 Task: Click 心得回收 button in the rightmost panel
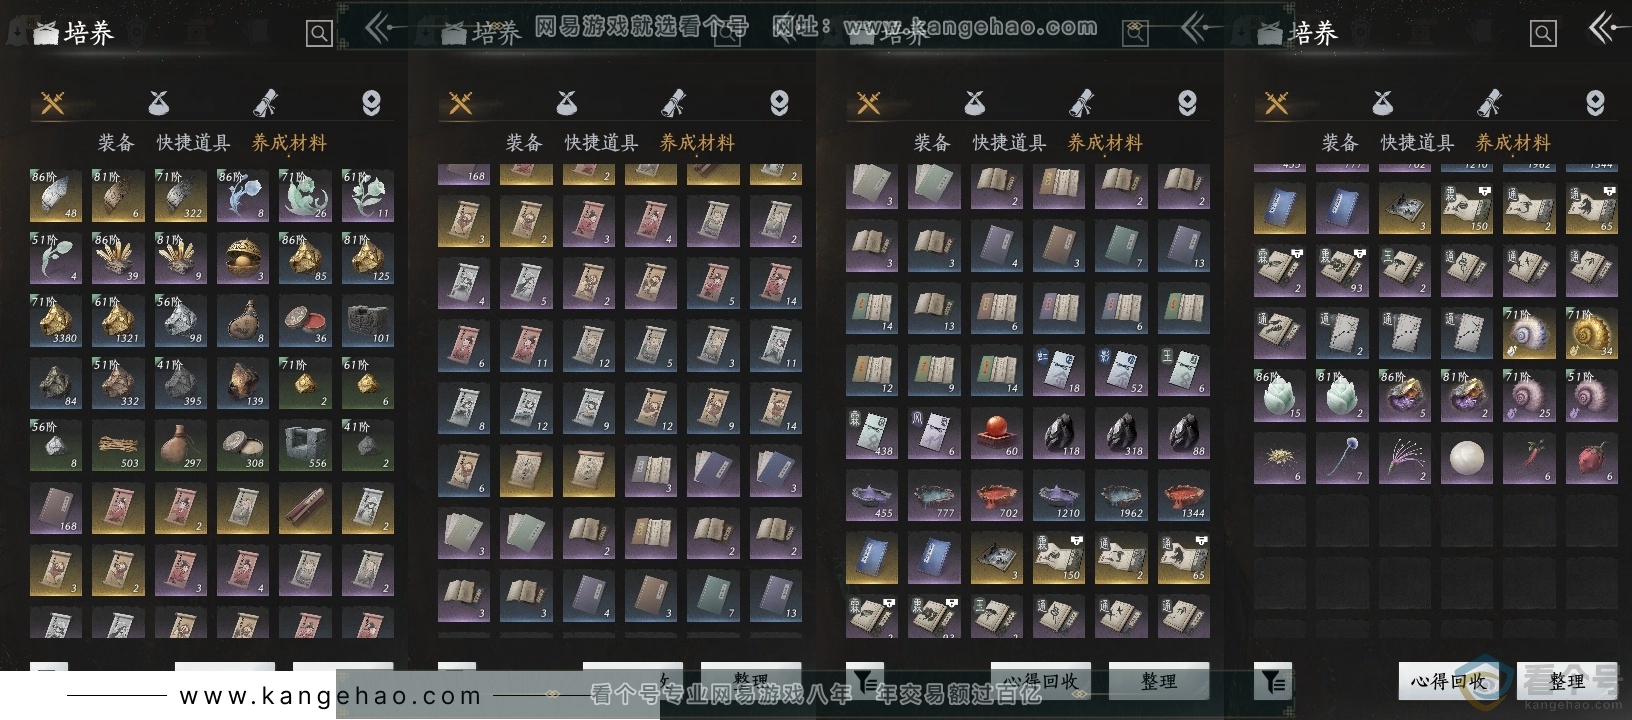click(x=1448, y=681)
